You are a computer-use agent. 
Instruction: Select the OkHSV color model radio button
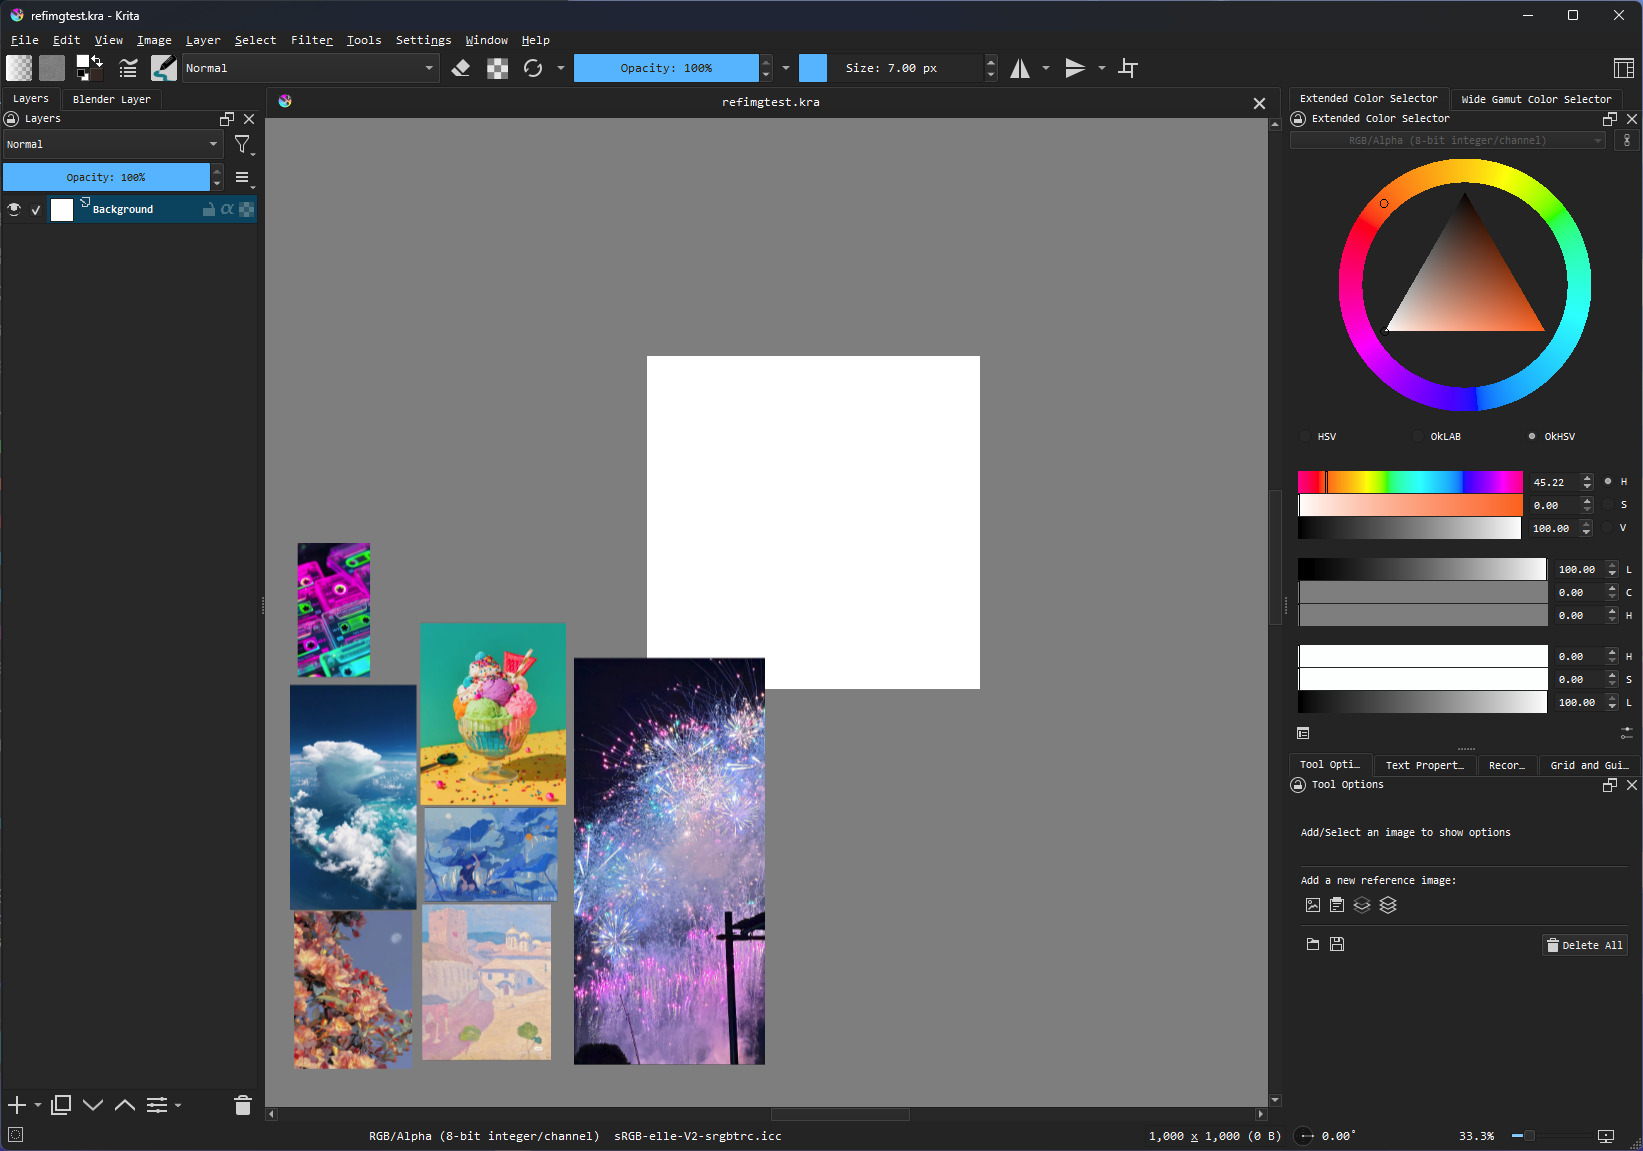(x=1532, y=436)
